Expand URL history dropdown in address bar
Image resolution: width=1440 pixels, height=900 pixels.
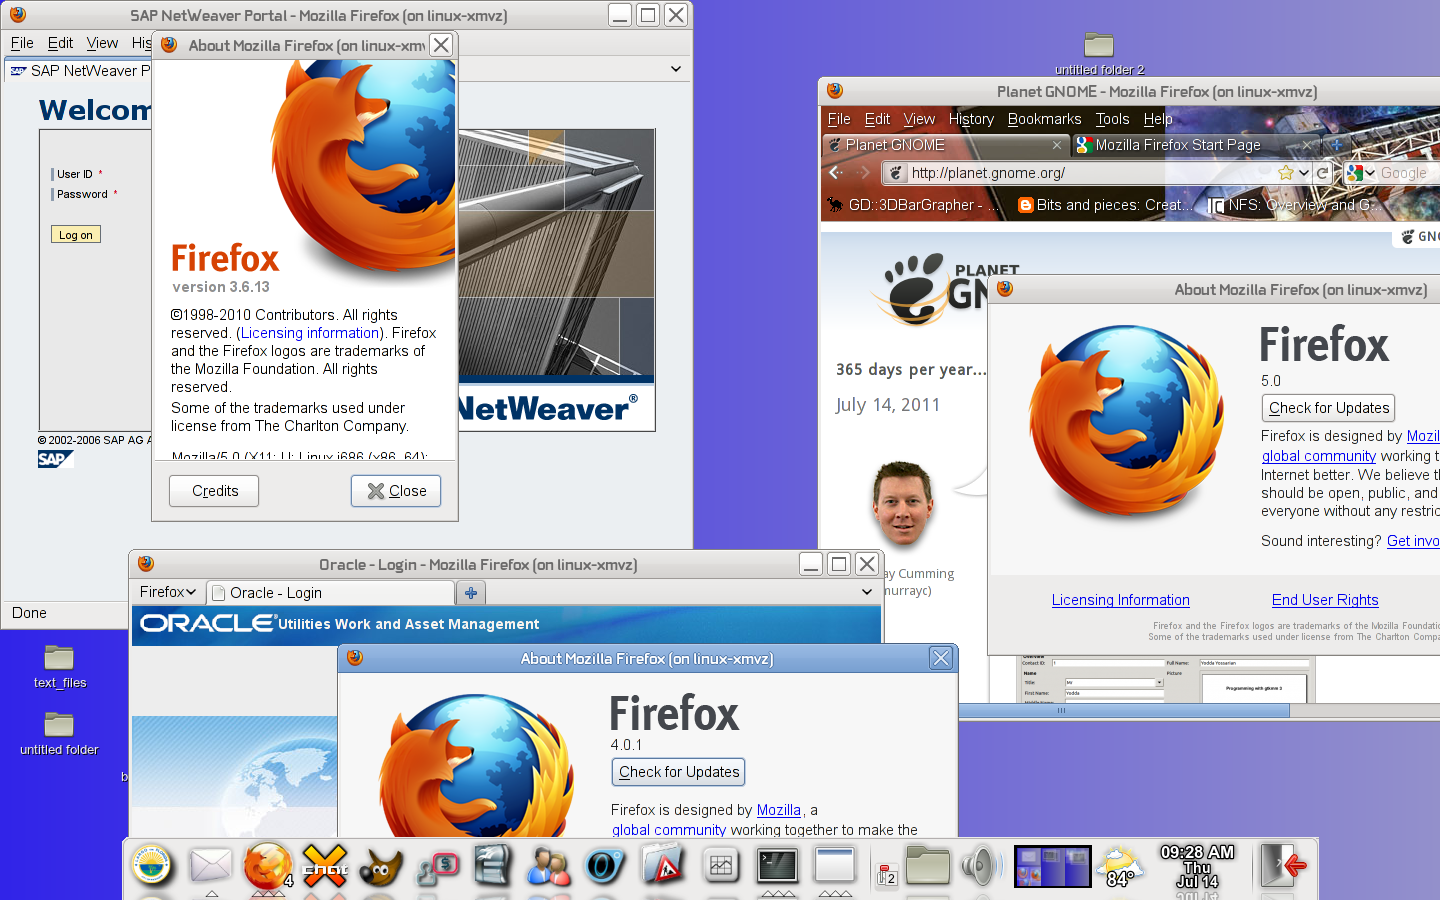coord(1304,173)
